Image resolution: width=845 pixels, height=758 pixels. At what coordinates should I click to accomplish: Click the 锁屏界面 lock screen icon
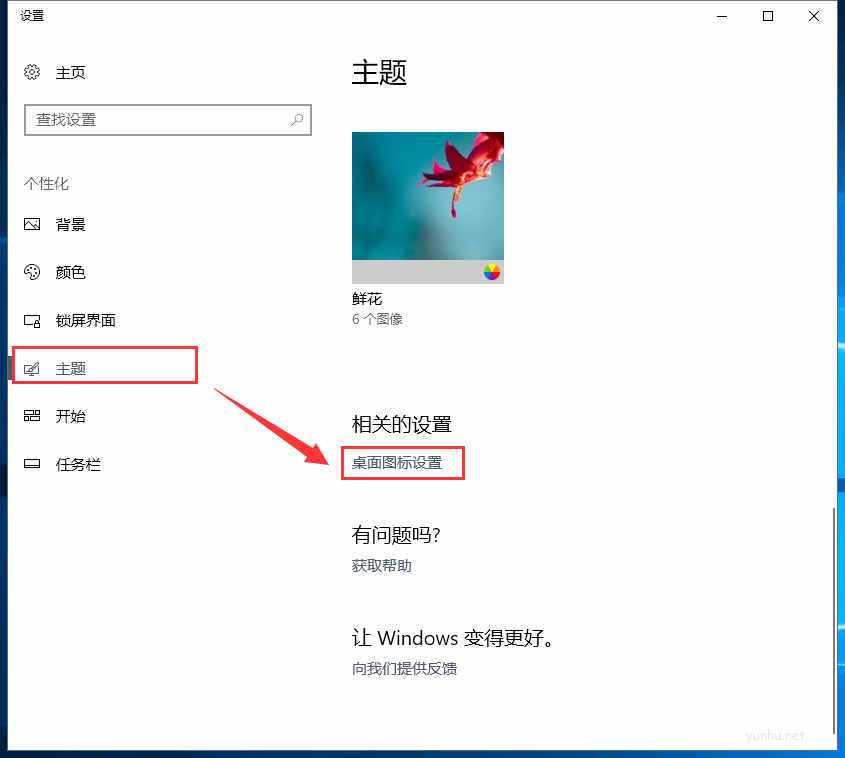click(x=32, y=320)
